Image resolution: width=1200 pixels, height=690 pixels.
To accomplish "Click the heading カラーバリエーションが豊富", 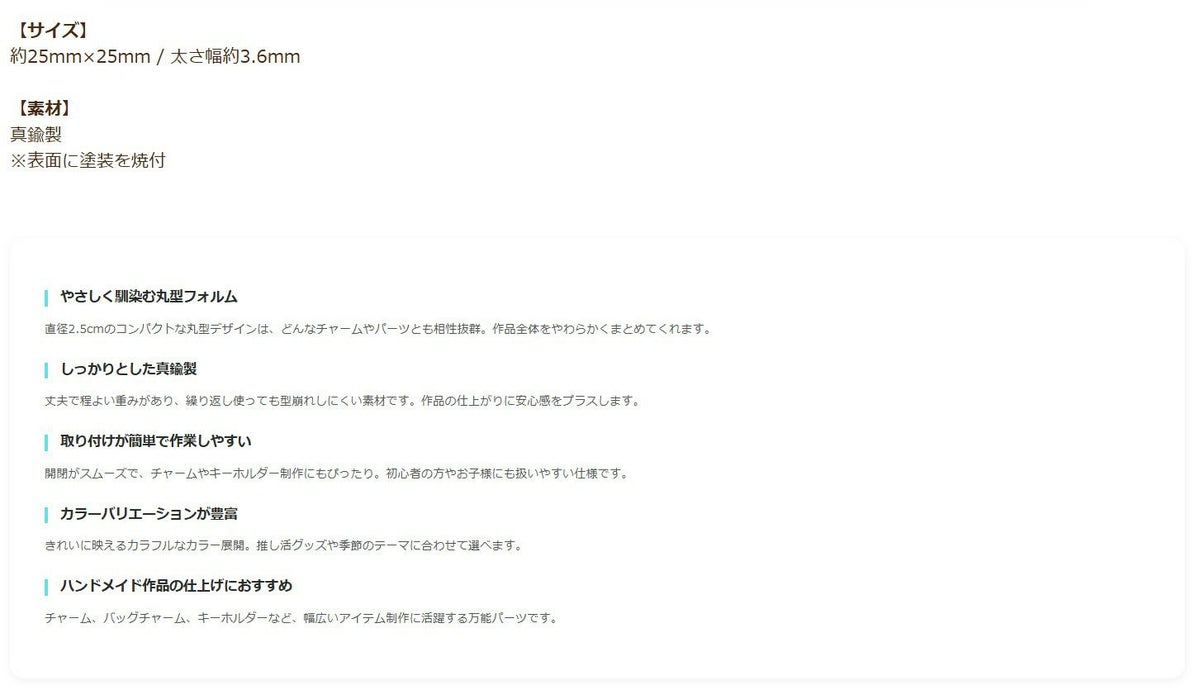I will (149, 513).
